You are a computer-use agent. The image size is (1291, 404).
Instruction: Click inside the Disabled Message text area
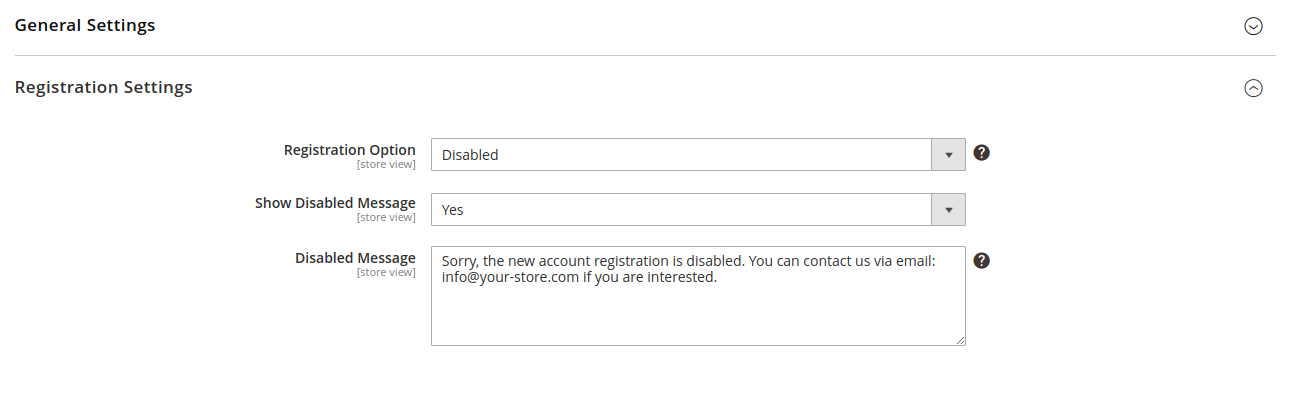click(x=697, y=315)
